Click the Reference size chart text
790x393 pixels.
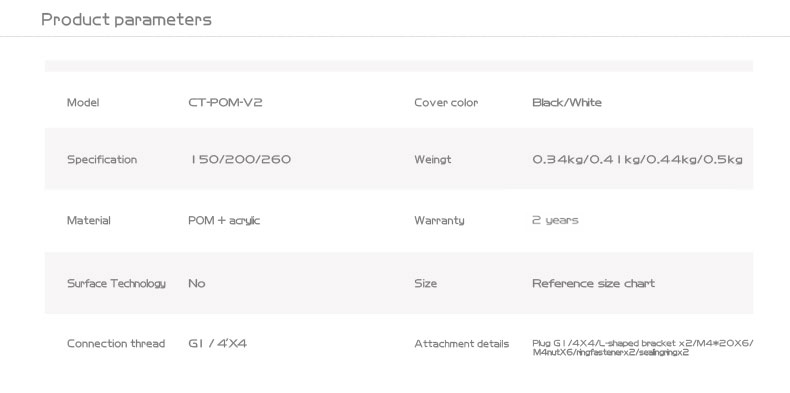click(594, 283)
